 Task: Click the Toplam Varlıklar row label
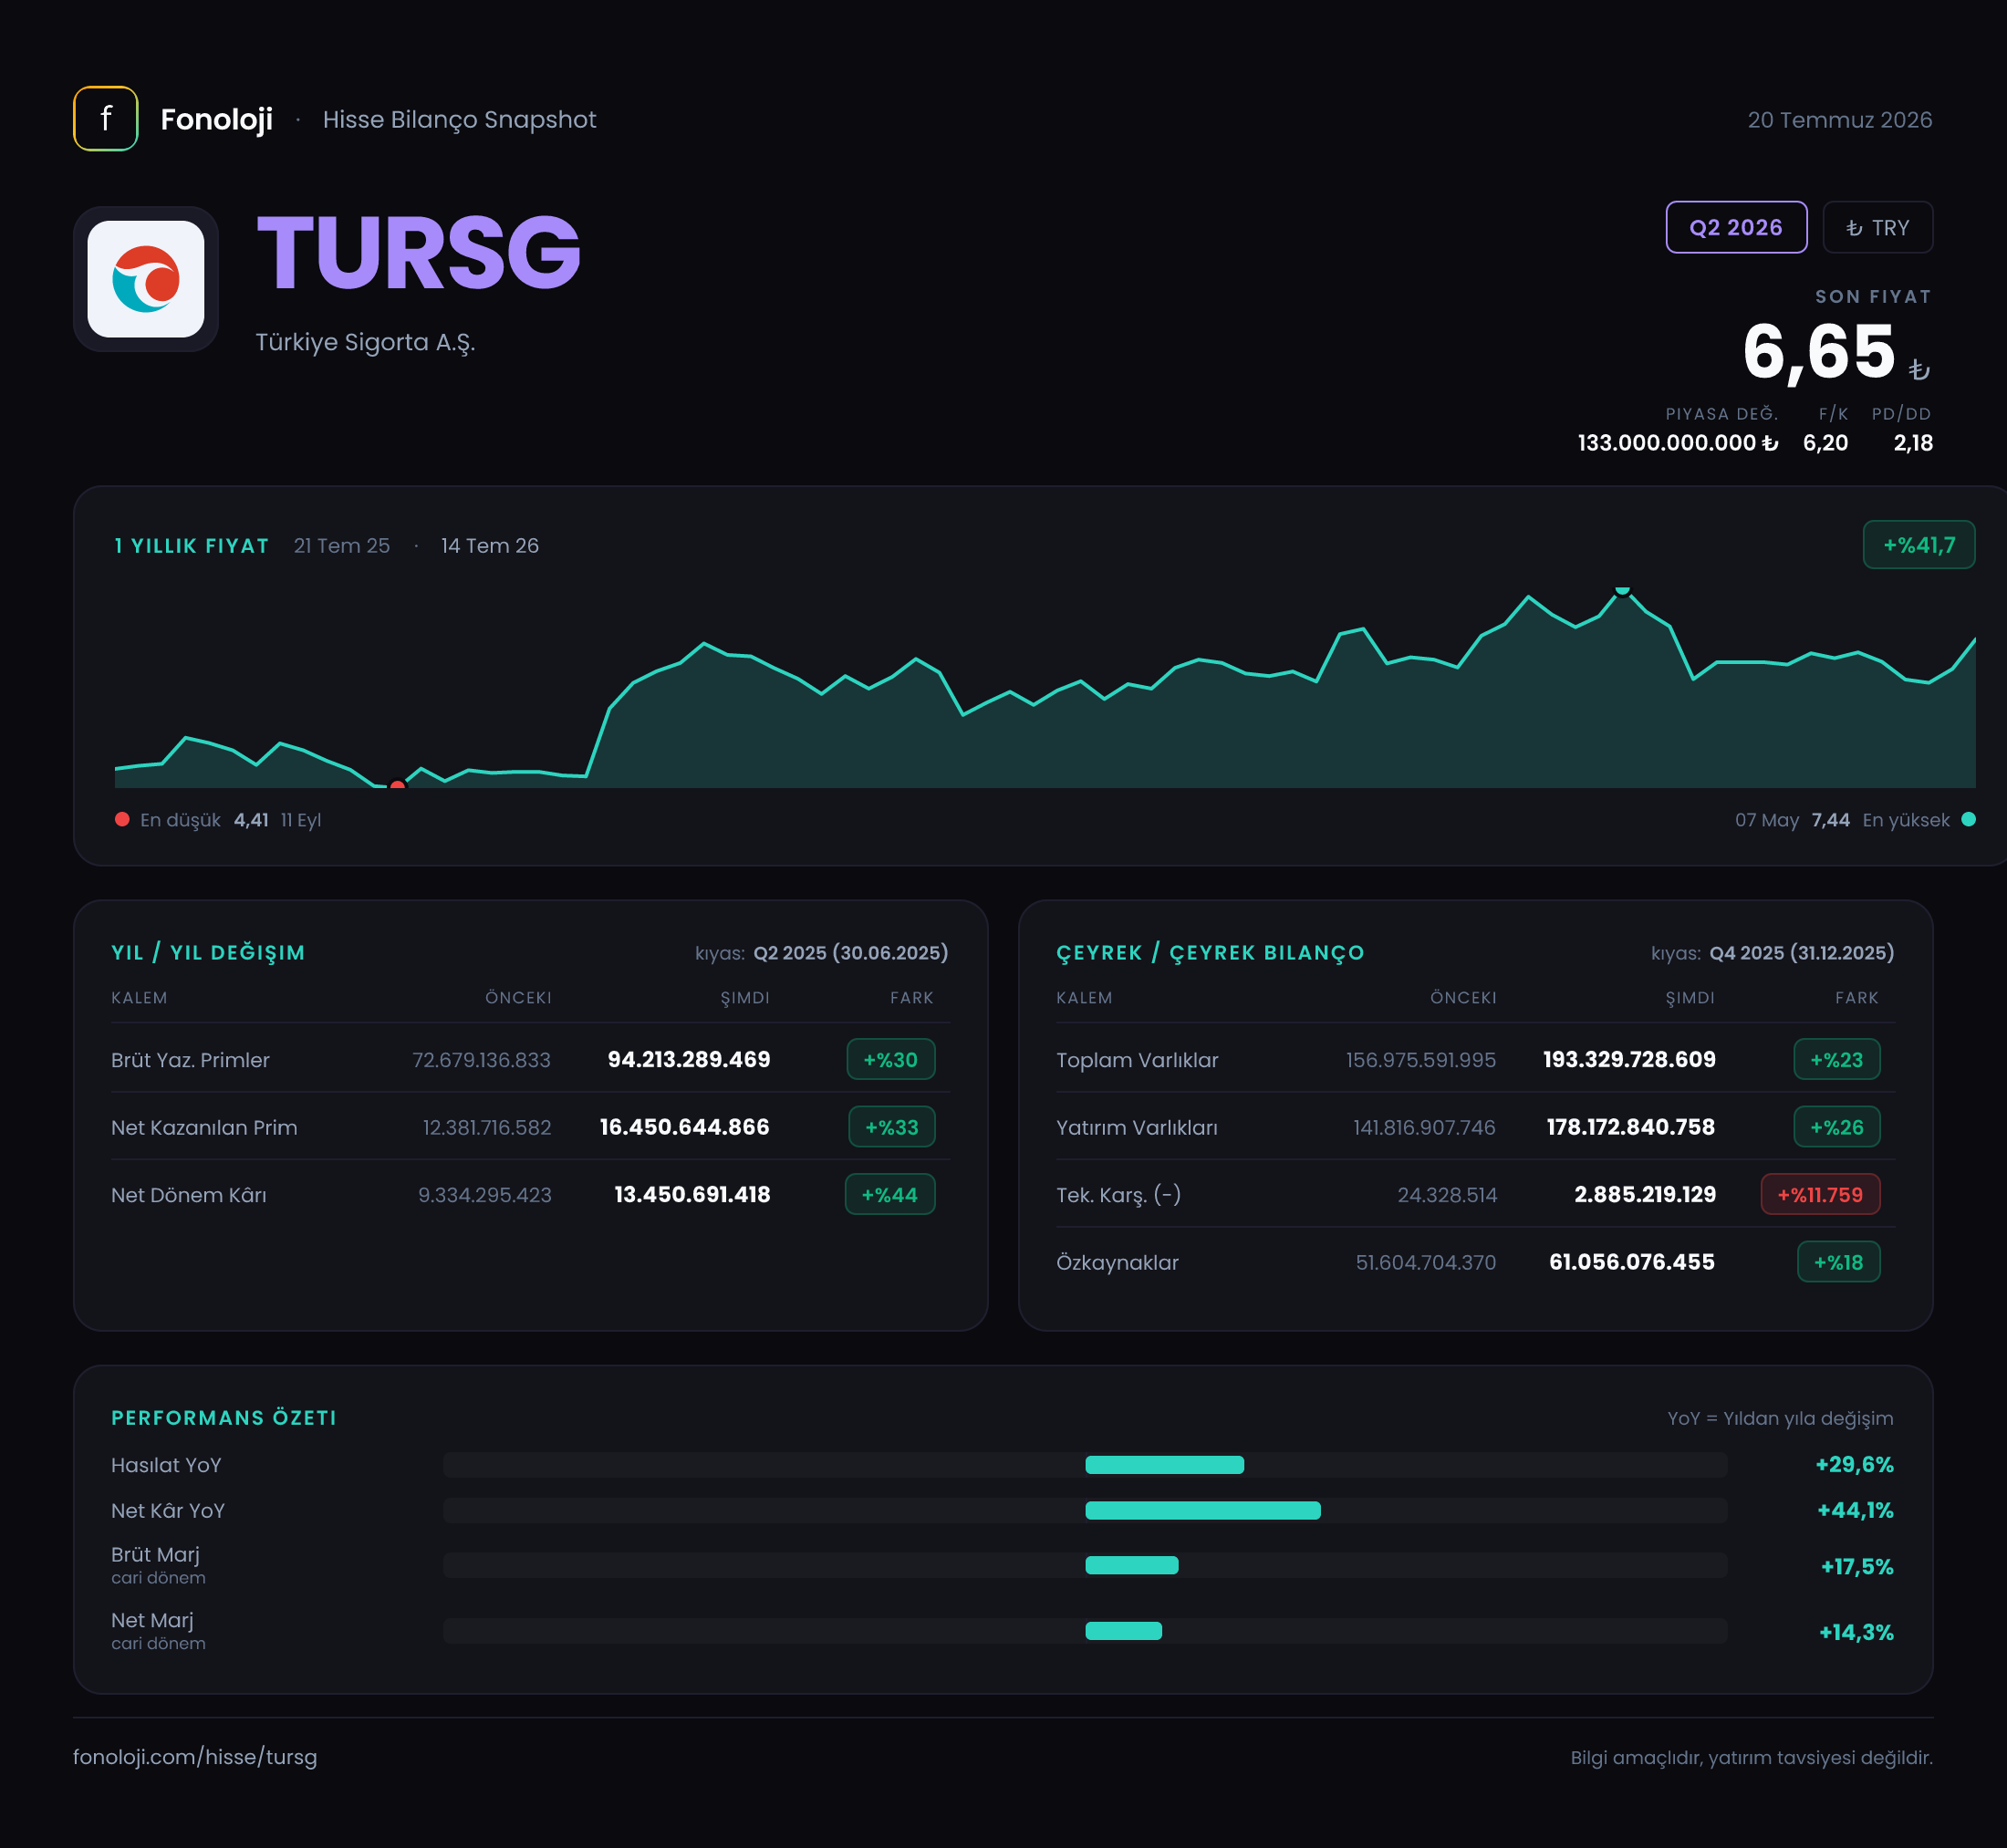1137,1060
